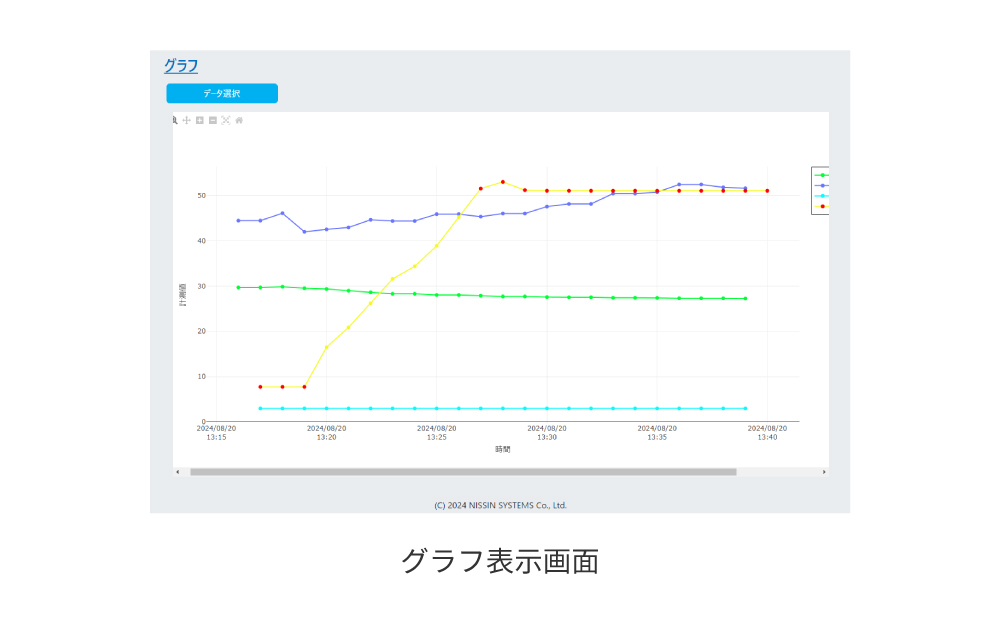Click x-axis label 2024/08/20 13:15
1000x620 pixels.
tap(216, 432)
